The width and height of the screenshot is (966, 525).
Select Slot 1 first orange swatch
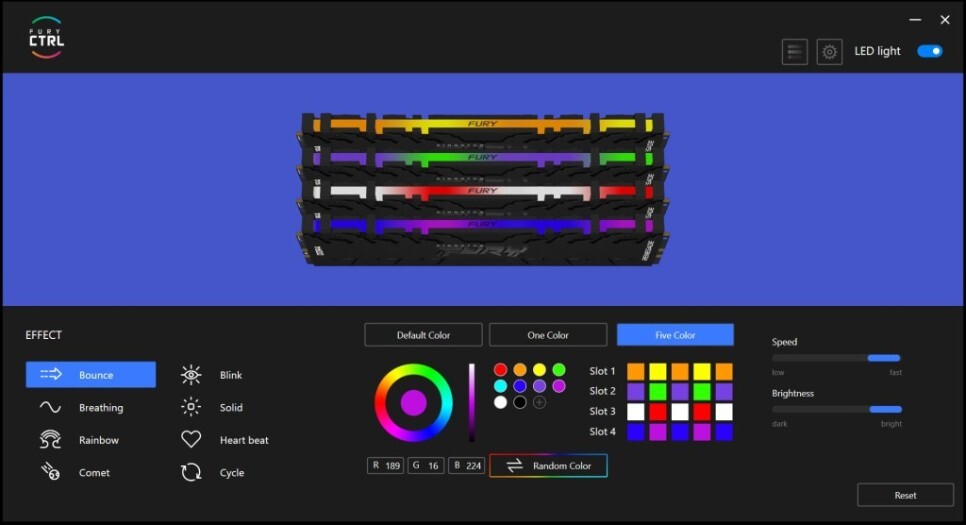click(x=636, y=372)
